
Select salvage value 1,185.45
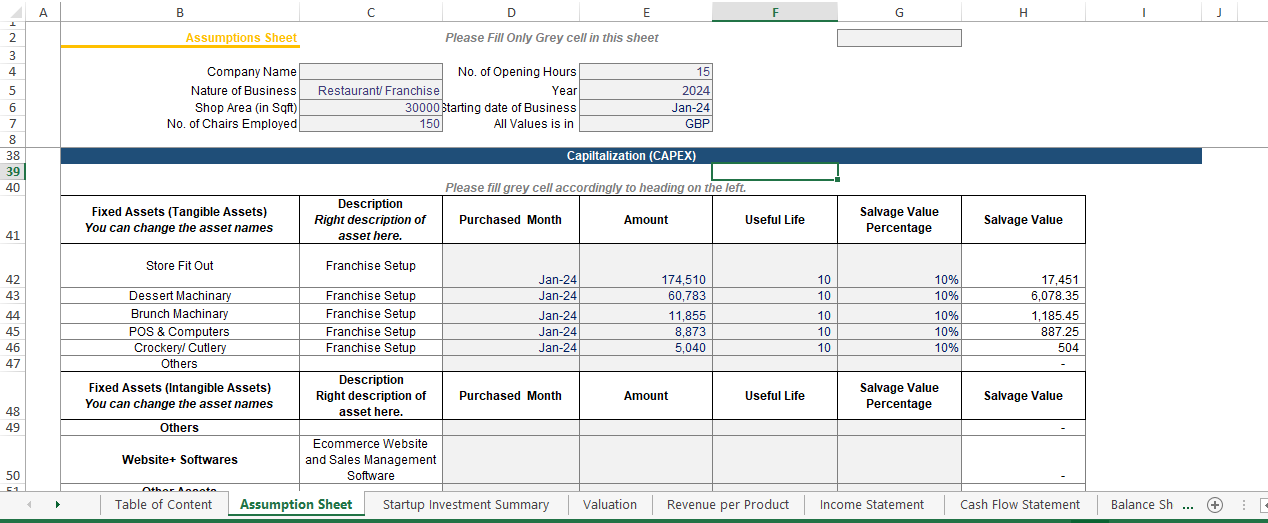1023,314
